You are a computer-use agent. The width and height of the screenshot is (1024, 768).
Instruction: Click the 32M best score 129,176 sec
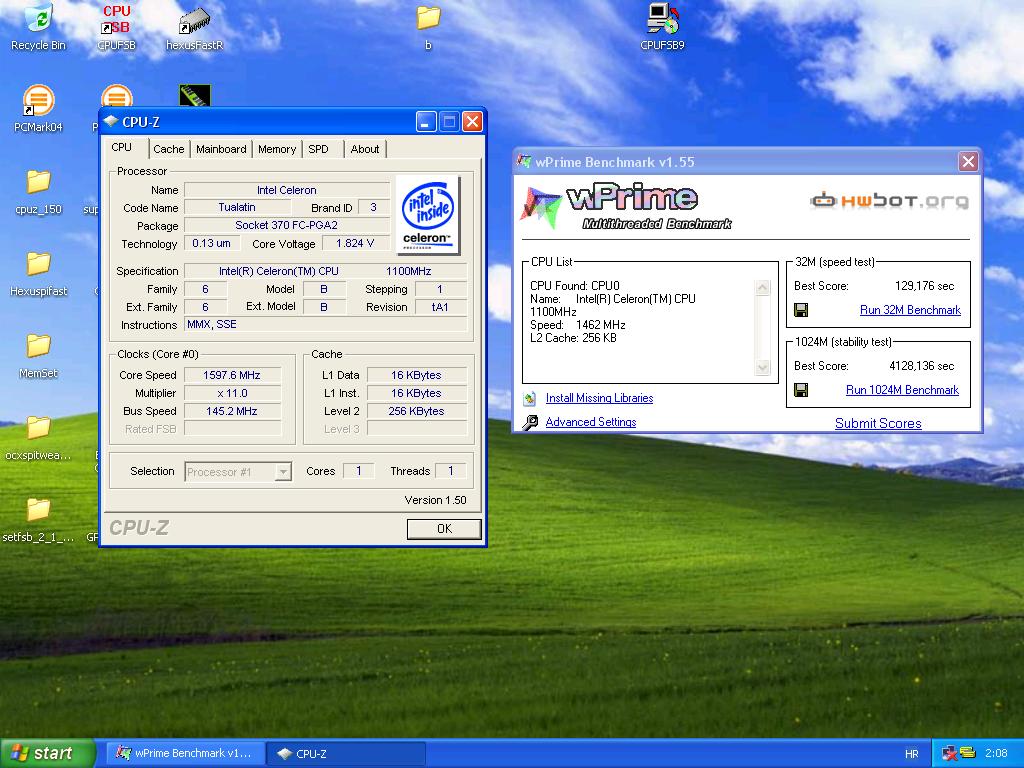(924, 286)
